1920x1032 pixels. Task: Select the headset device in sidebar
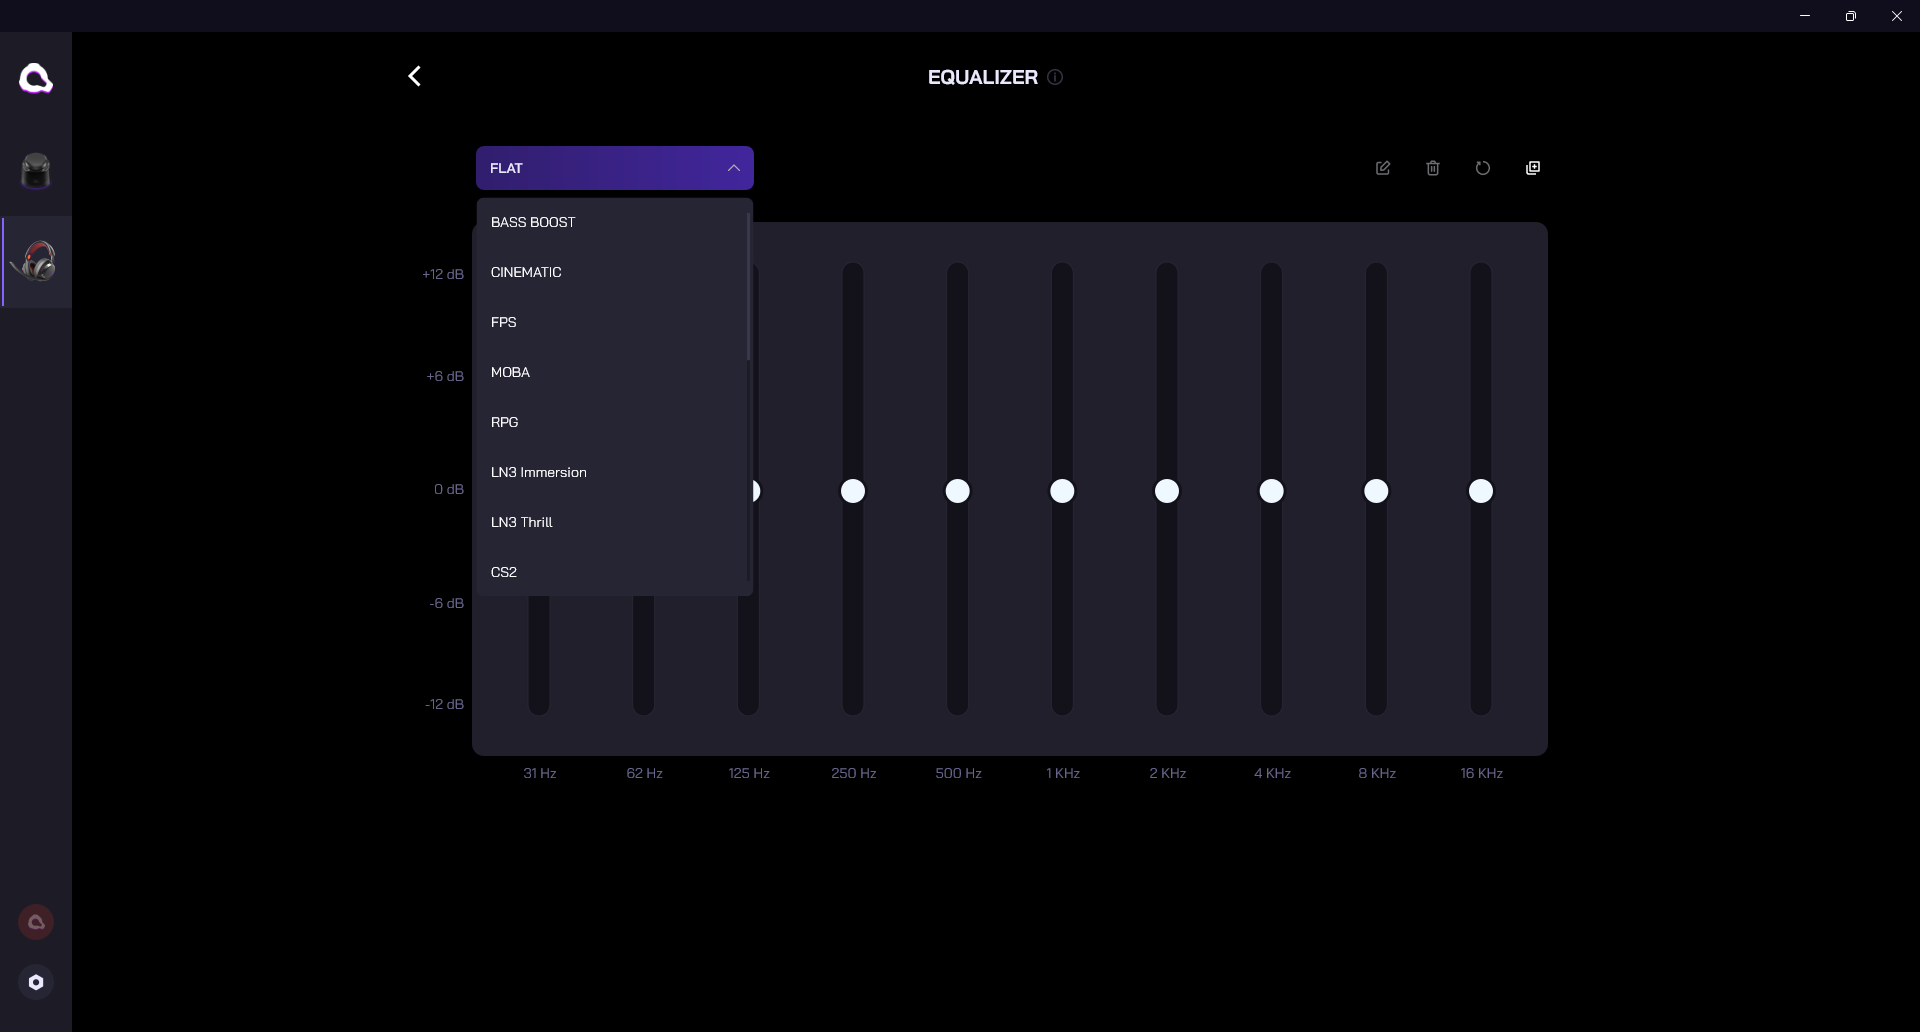pos(37,262)
